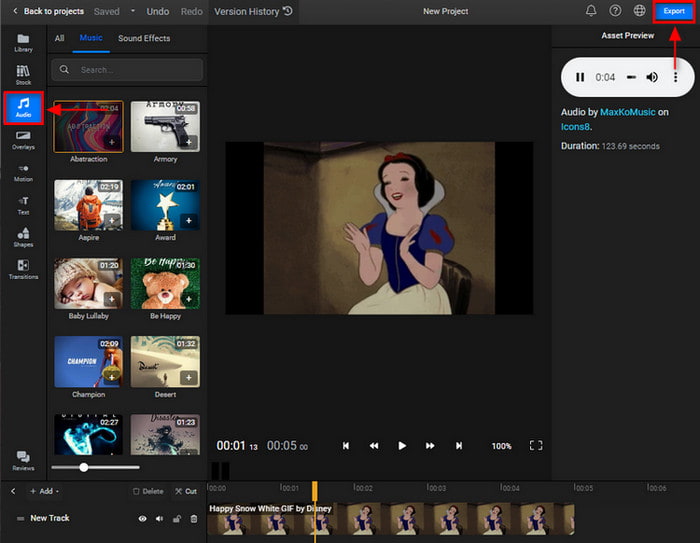
Task: Select the 01:23 music thumbnail
Action: coord(165,435)
